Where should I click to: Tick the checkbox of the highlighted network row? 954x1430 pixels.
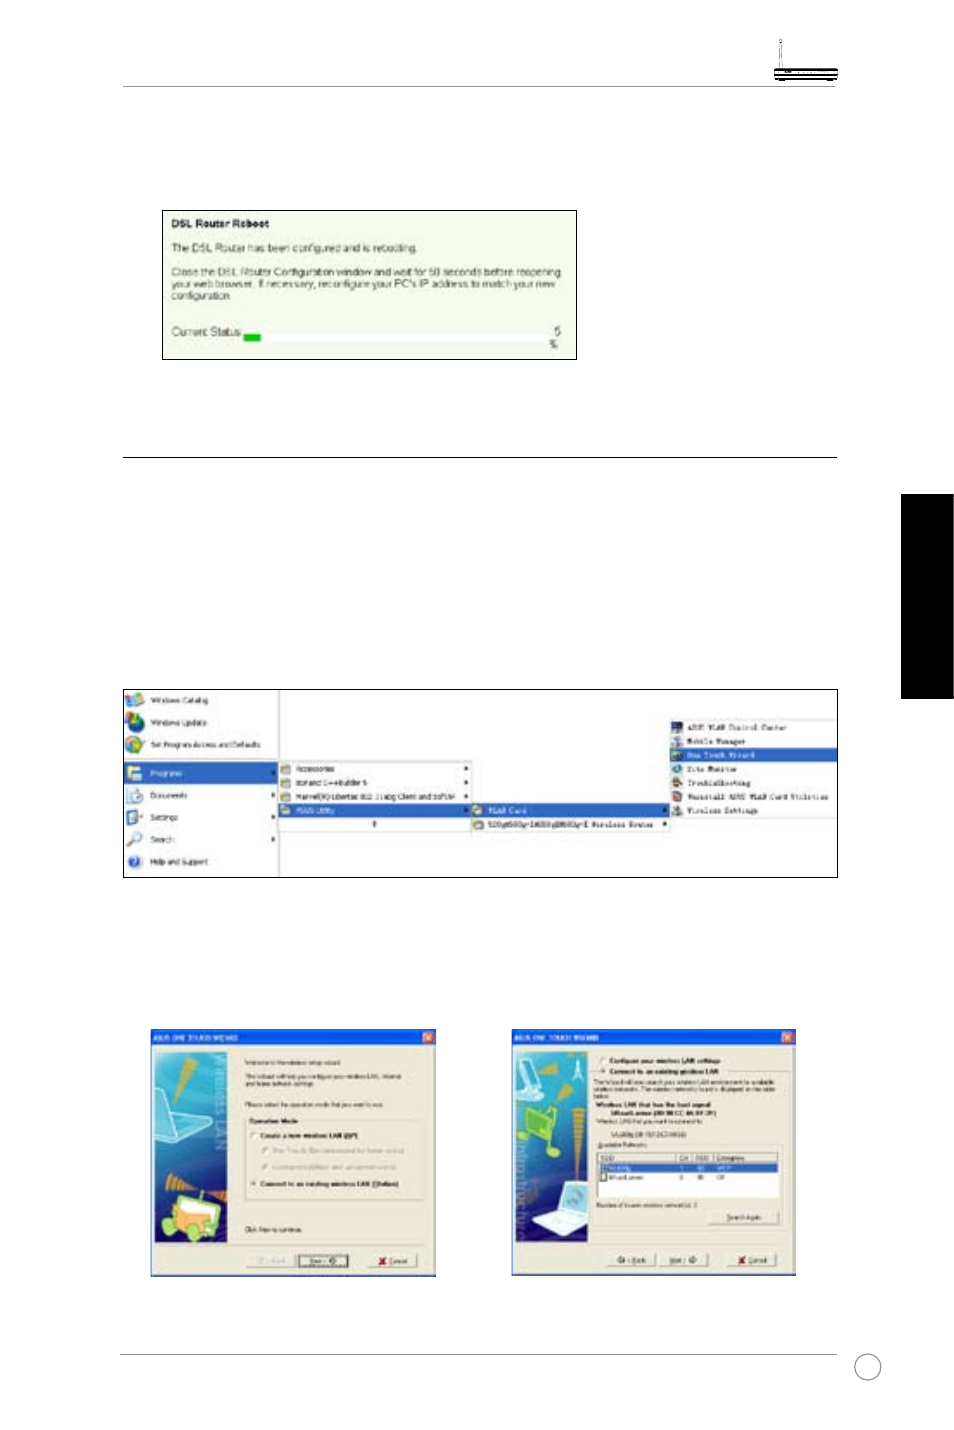[603, 1168]
